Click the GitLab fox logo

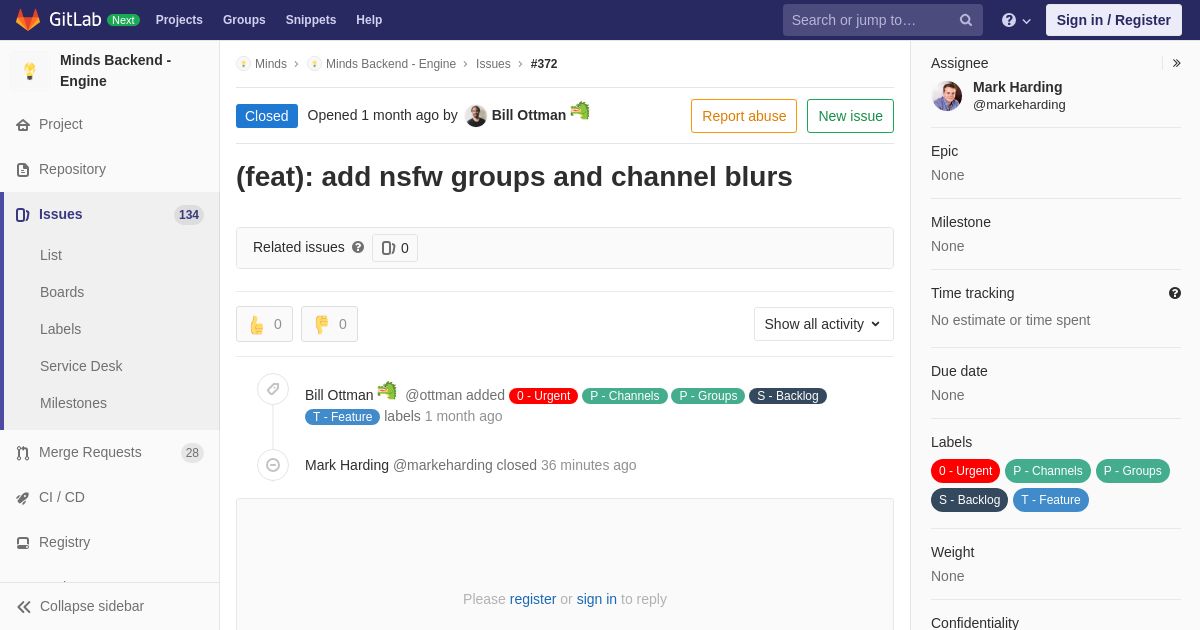coord(28,20)
